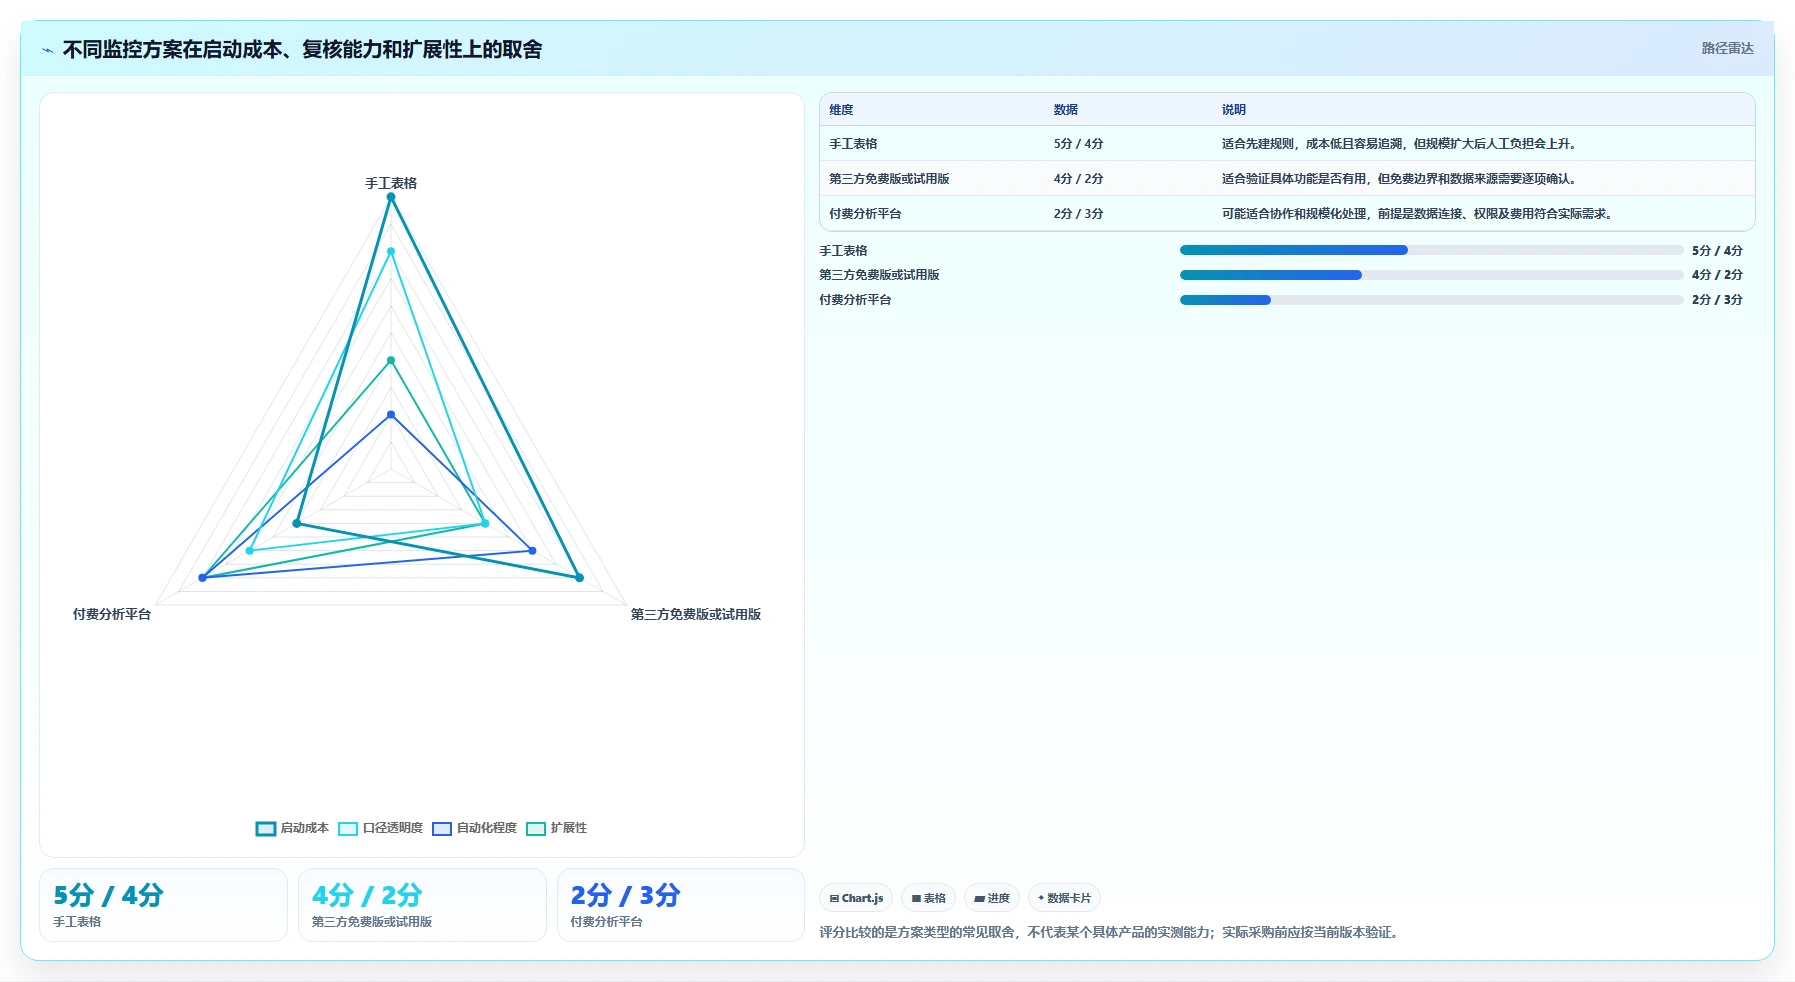Click the Chart.js tag chip
The width and height of the screenshot is (1795, 982).
[x=856, y=898]
